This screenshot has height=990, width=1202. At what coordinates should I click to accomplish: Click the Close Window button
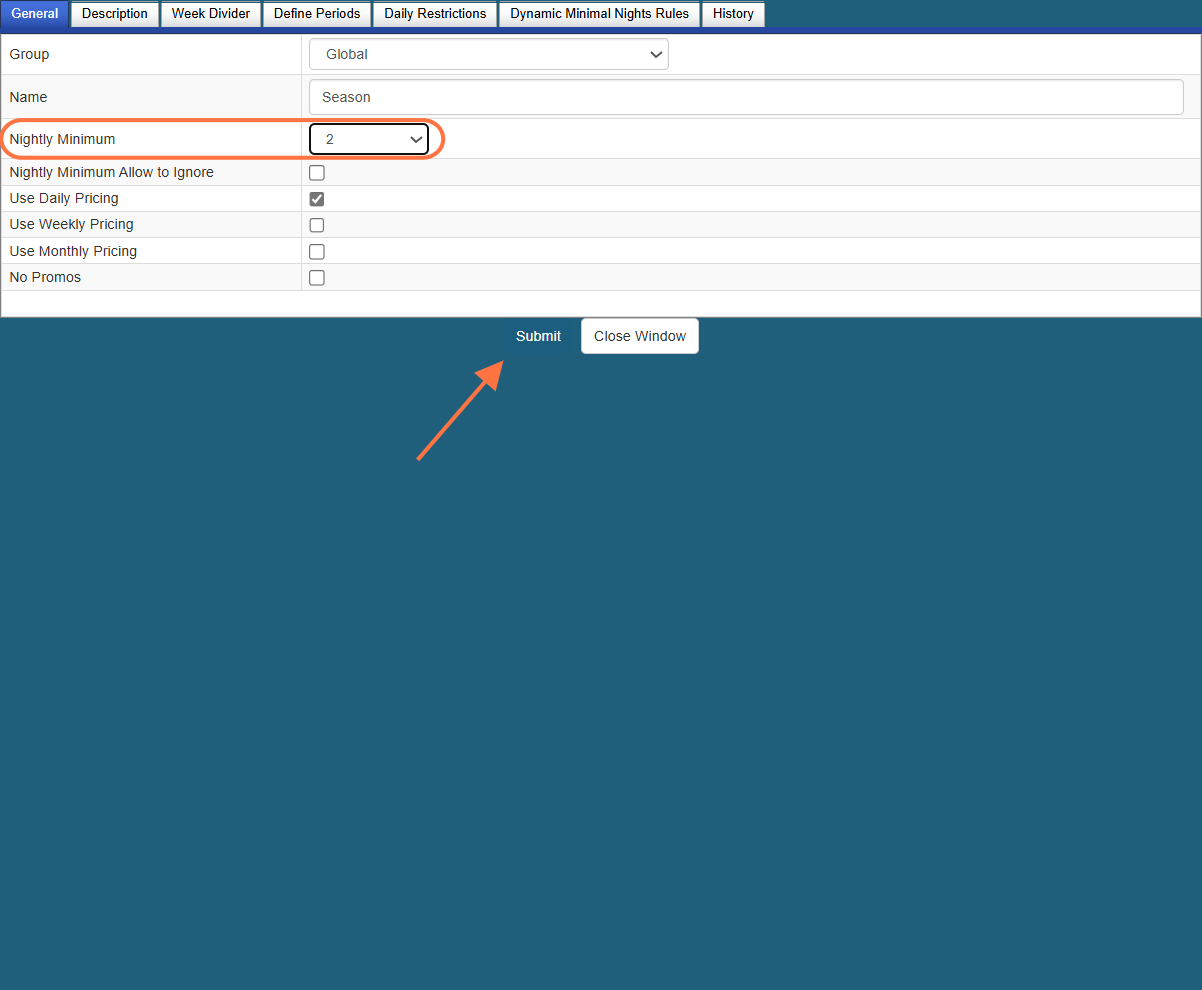(640, 336)
